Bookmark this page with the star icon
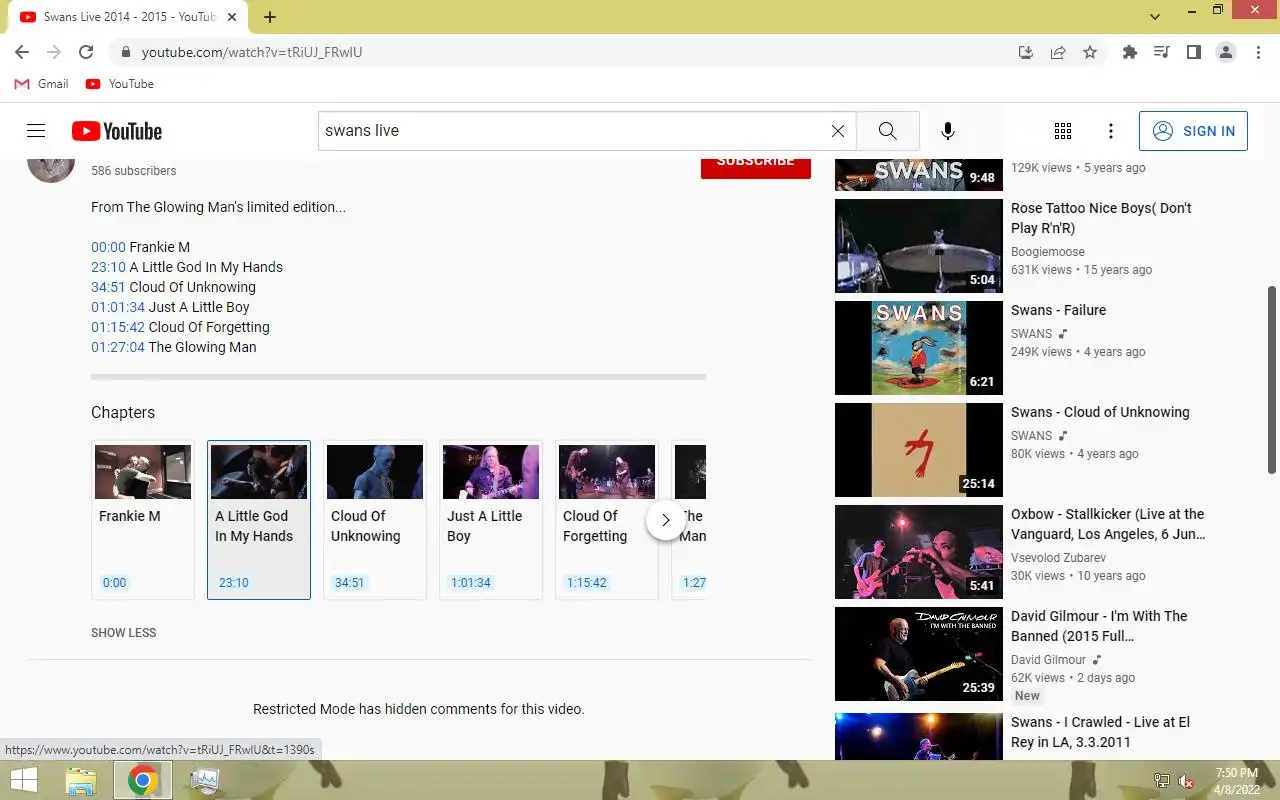Viewport: 1280px width, 800px height. coord(1090,52)
